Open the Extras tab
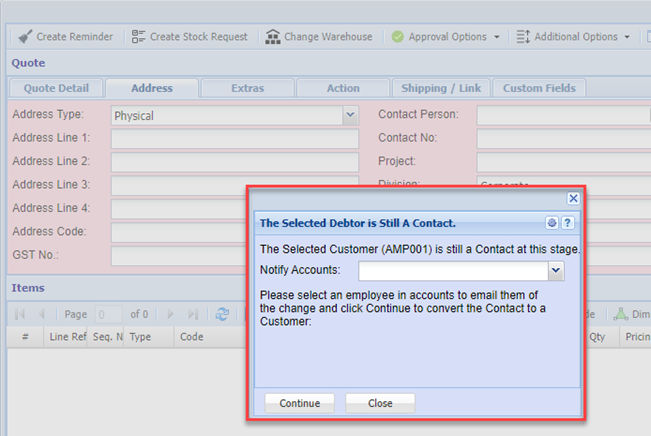Viewport: 651px width, 436px height. (x=247, y=88)
